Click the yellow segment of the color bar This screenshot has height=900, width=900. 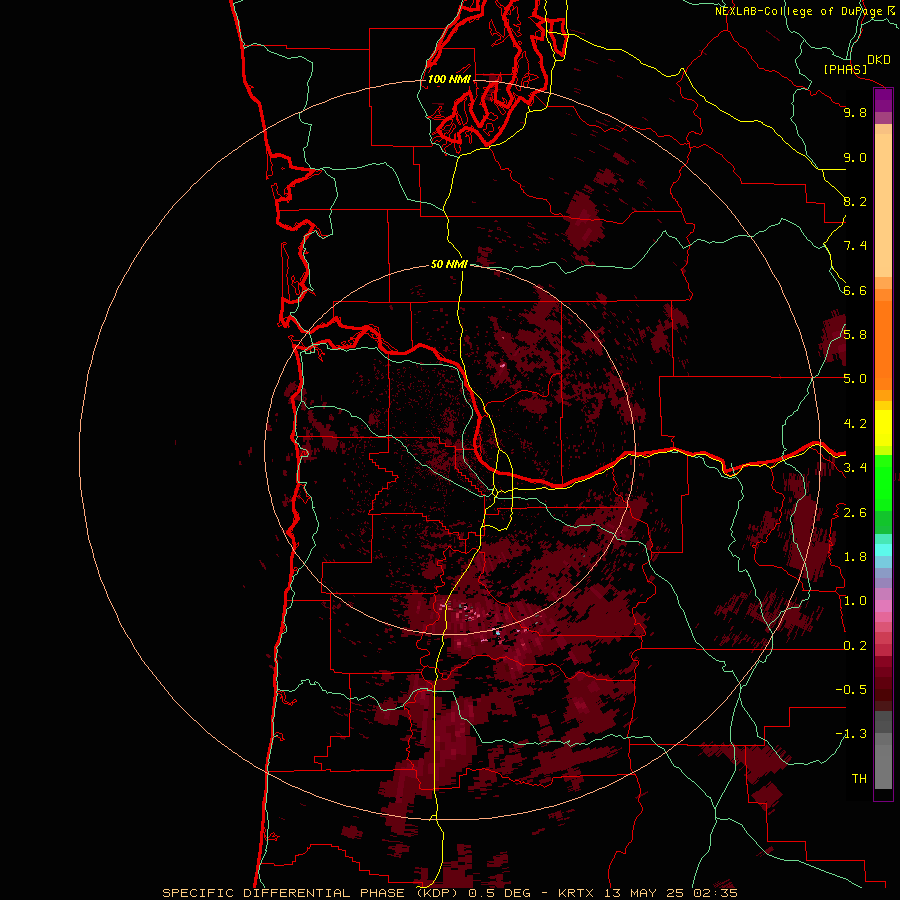coord(883,428)
